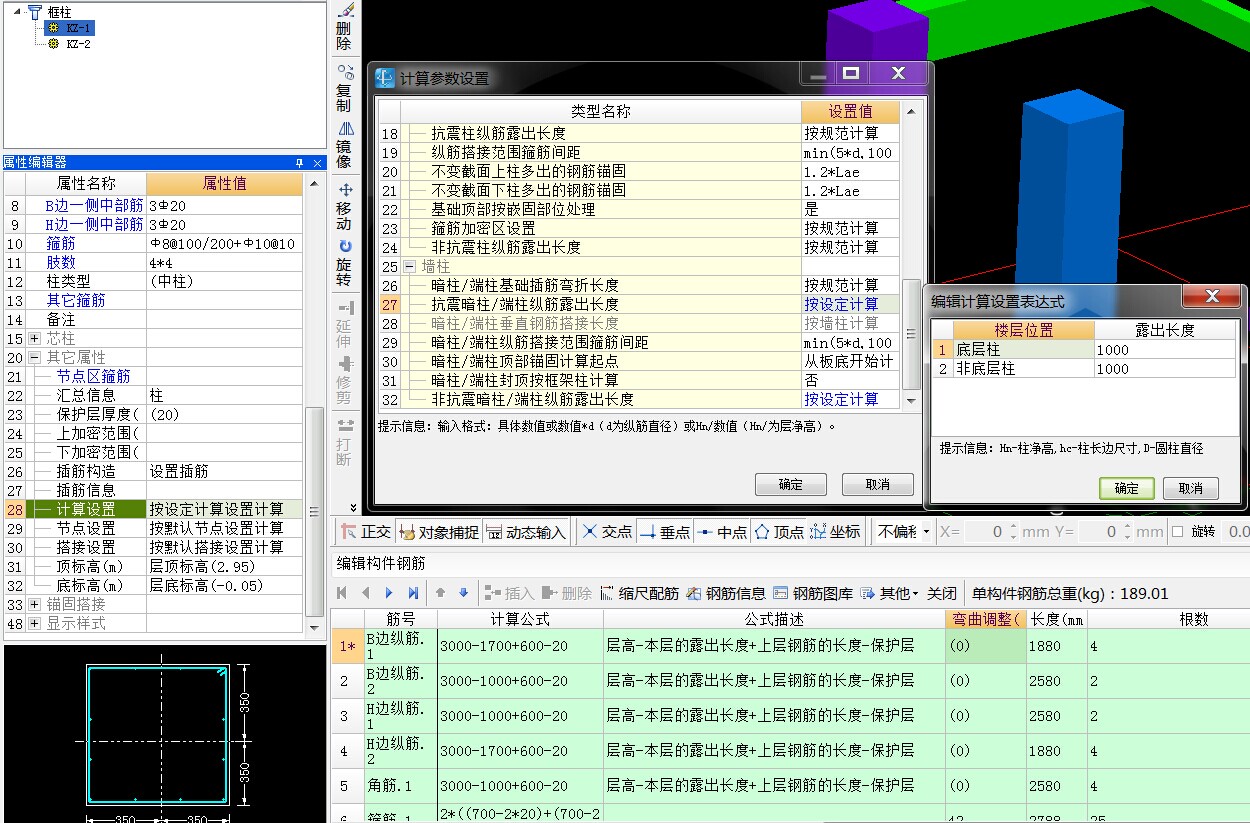Go to previous rebar record
The image size is (1250, 823).
click(366, 593)
